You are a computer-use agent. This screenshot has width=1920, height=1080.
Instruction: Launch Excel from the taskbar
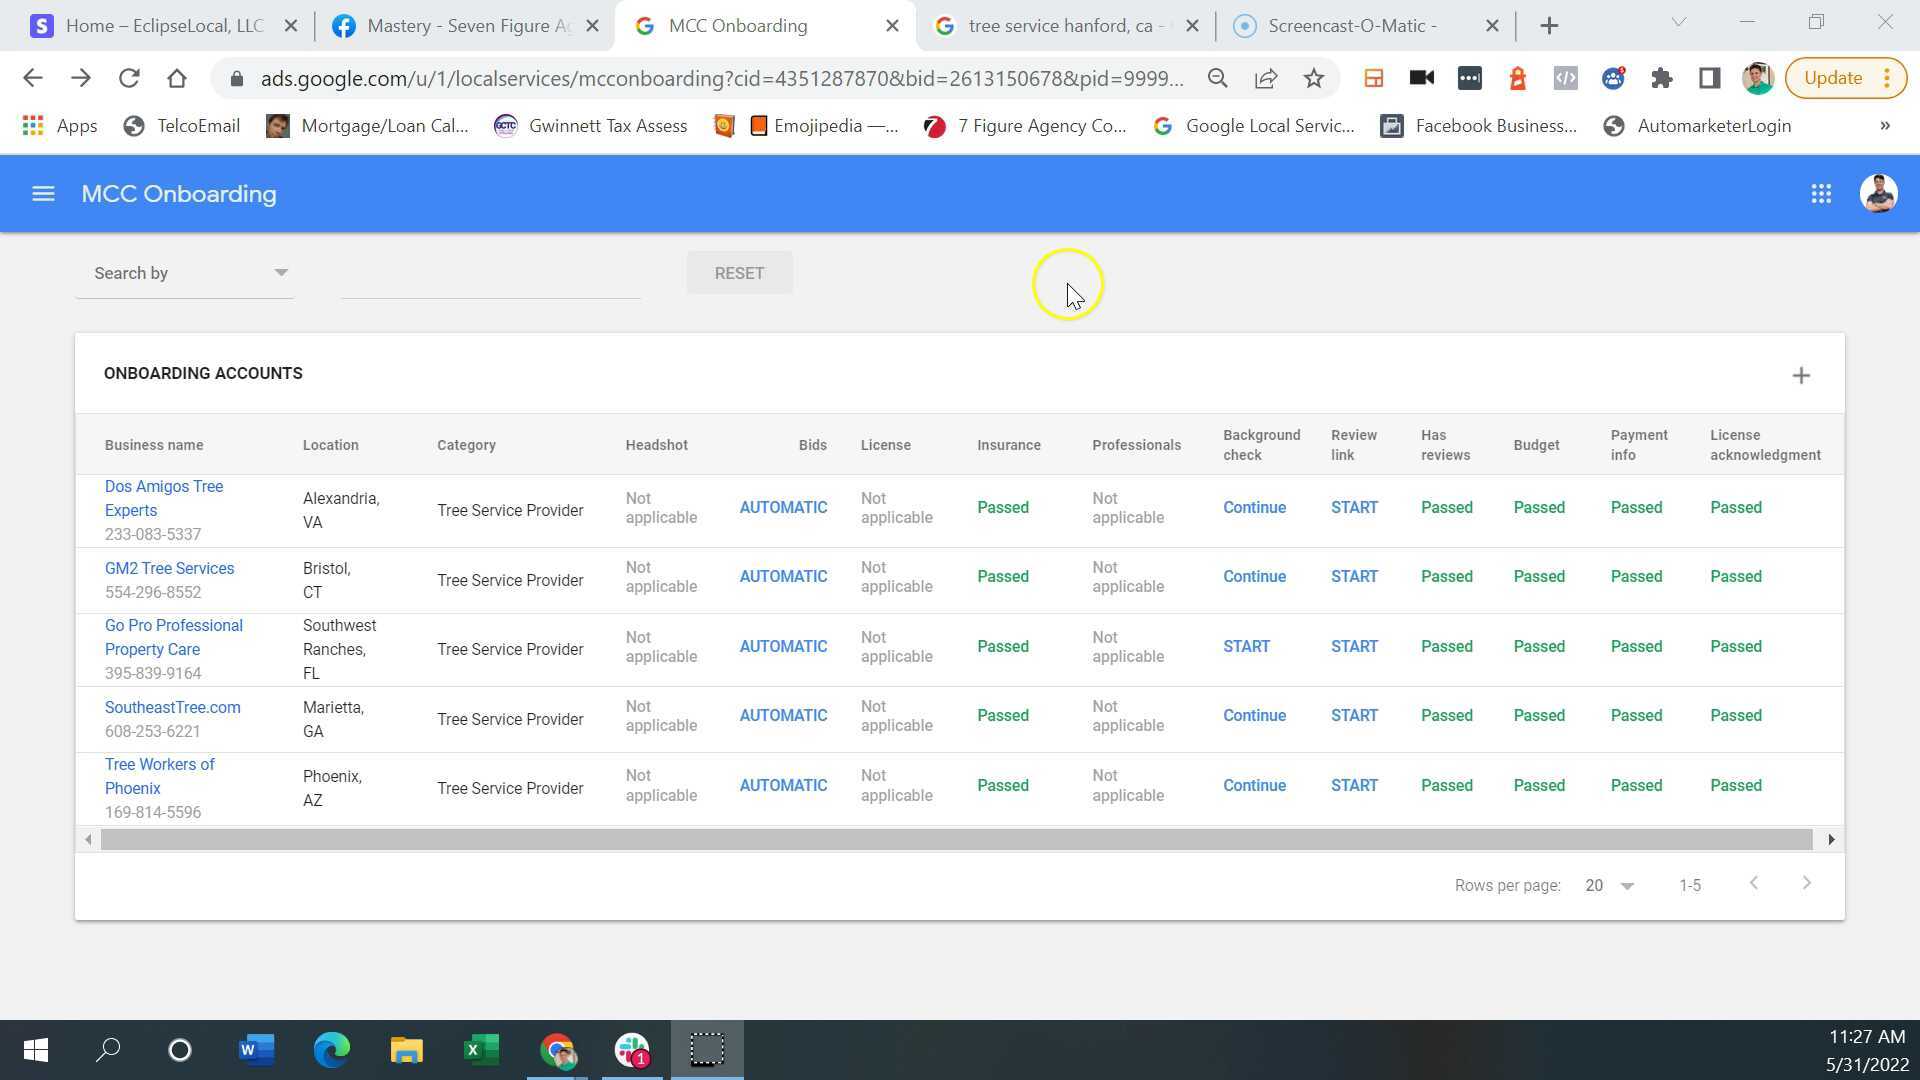click(x=481, y=1050)
